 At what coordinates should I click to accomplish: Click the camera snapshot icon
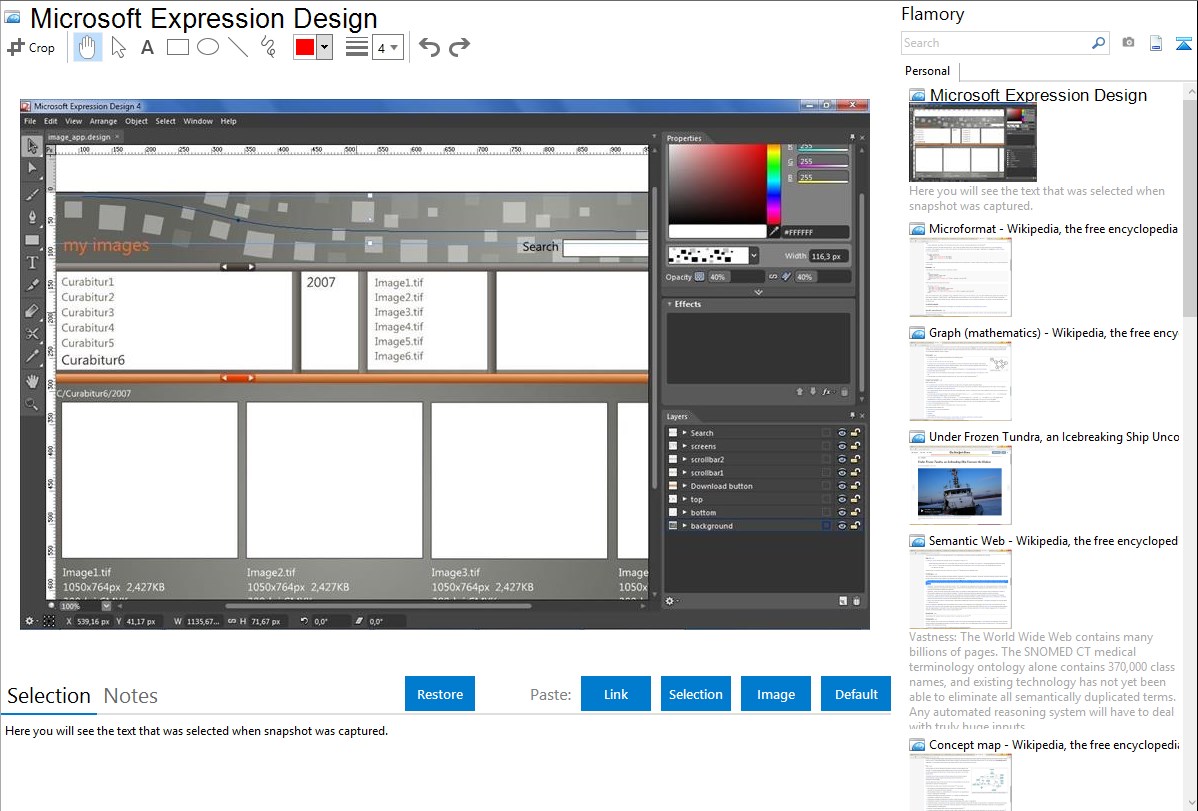(x=1128, y=43)
